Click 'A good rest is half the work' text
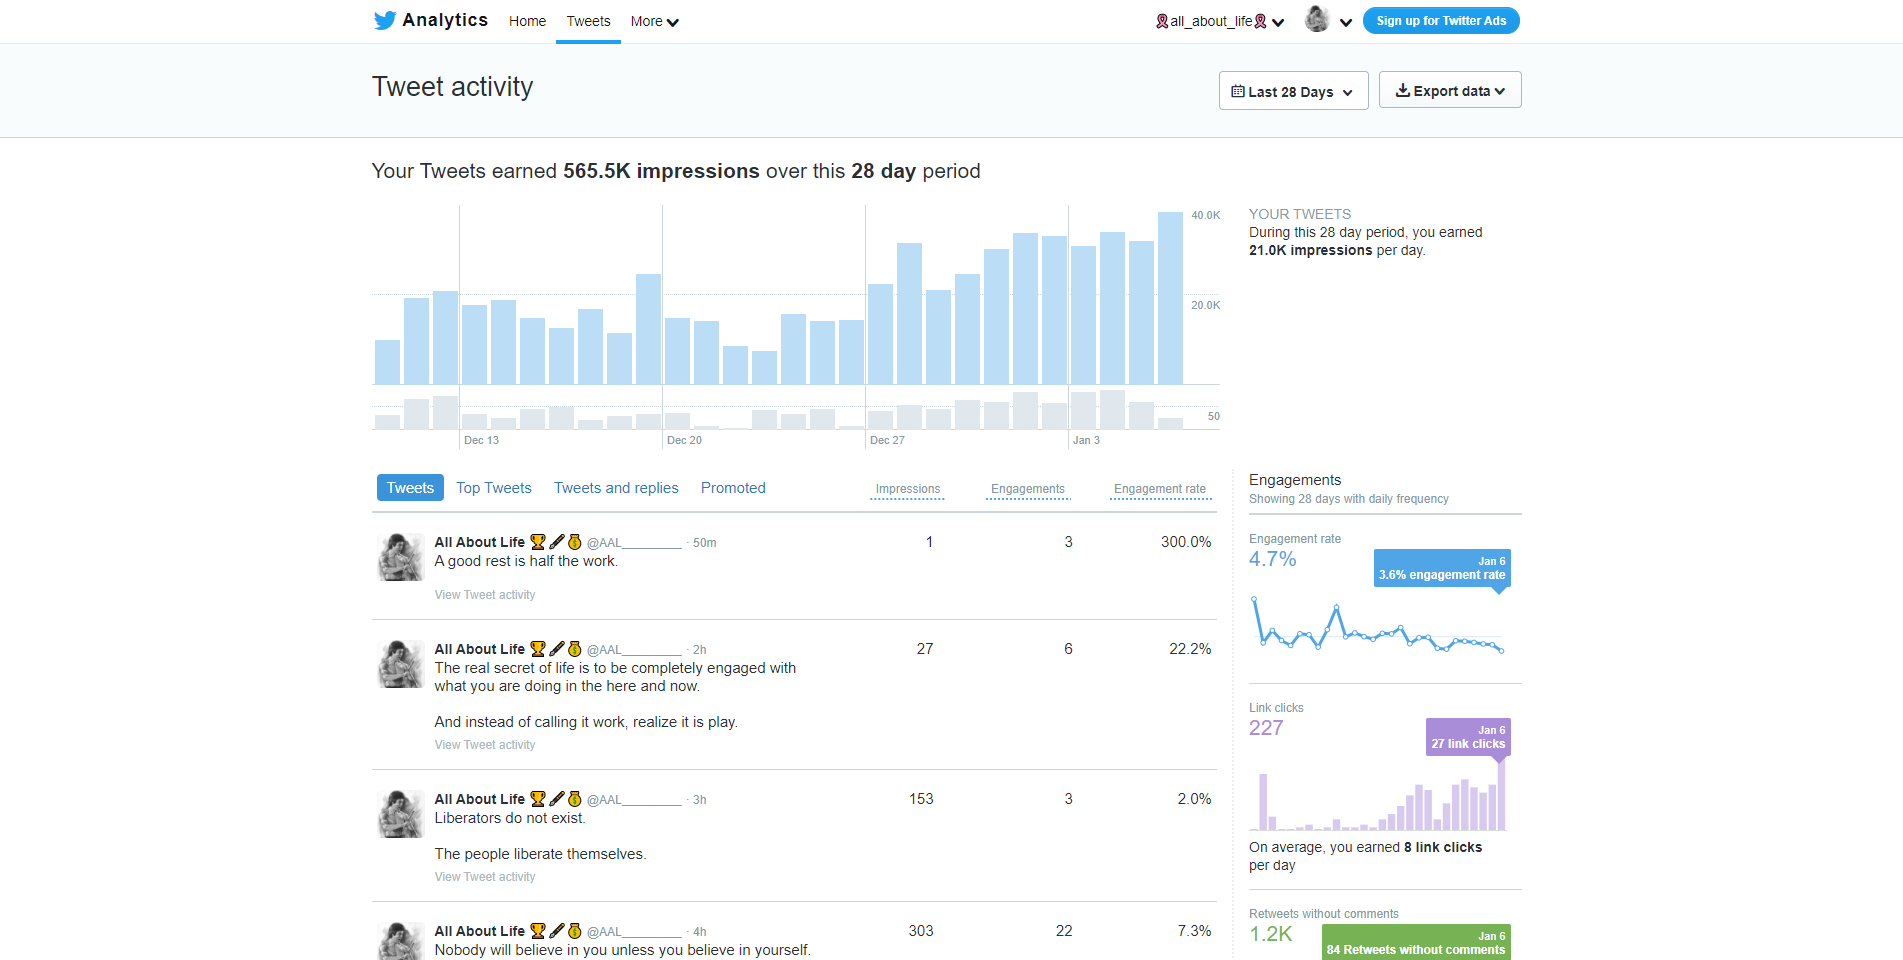1903x960 pixels. 526,561
